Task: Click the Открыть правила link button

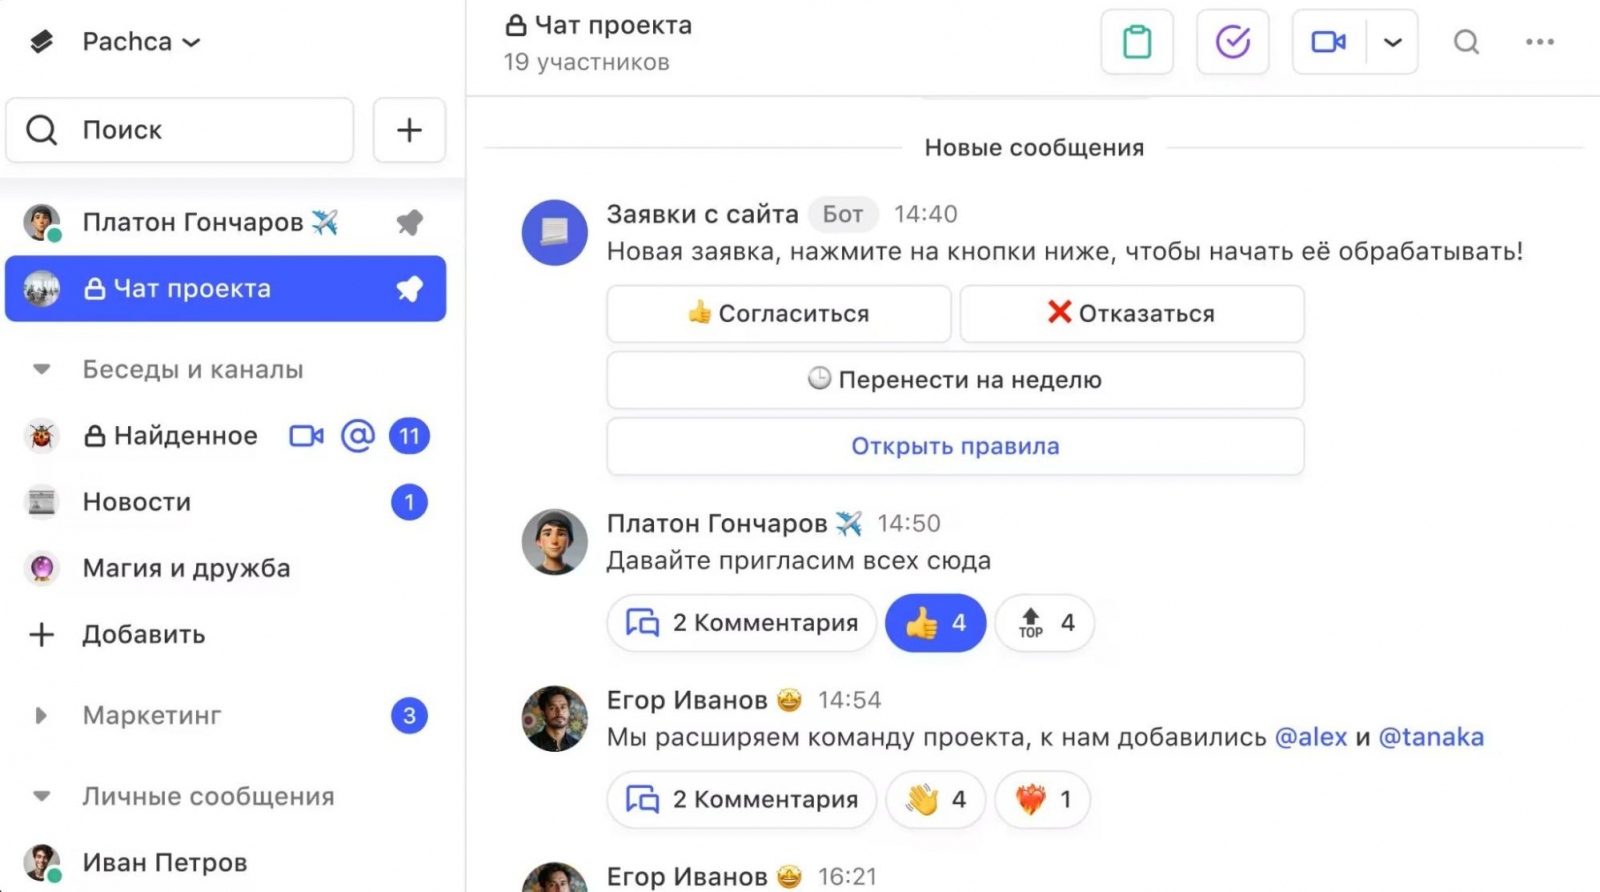Action: [955, 446]
